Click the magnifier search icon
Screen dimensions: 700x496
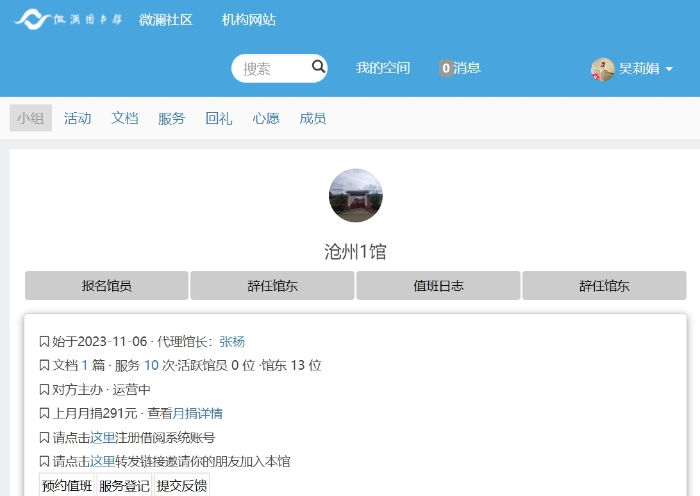click(318, 68)
